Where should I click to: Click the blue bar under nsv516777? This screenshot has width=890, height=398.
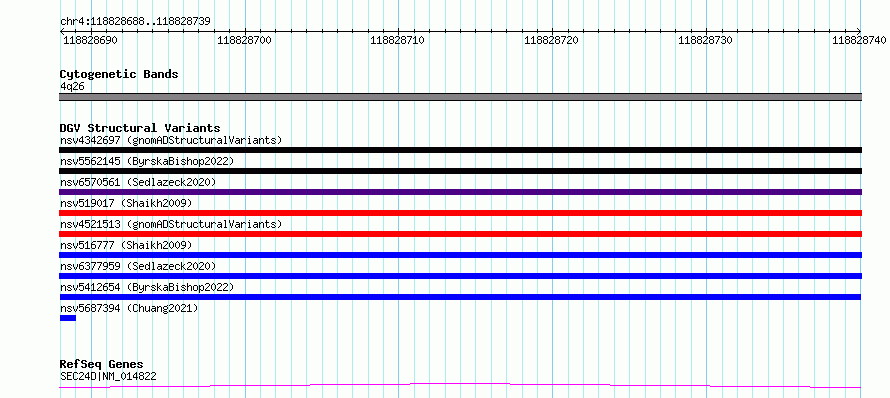click(x=460, y=255)
